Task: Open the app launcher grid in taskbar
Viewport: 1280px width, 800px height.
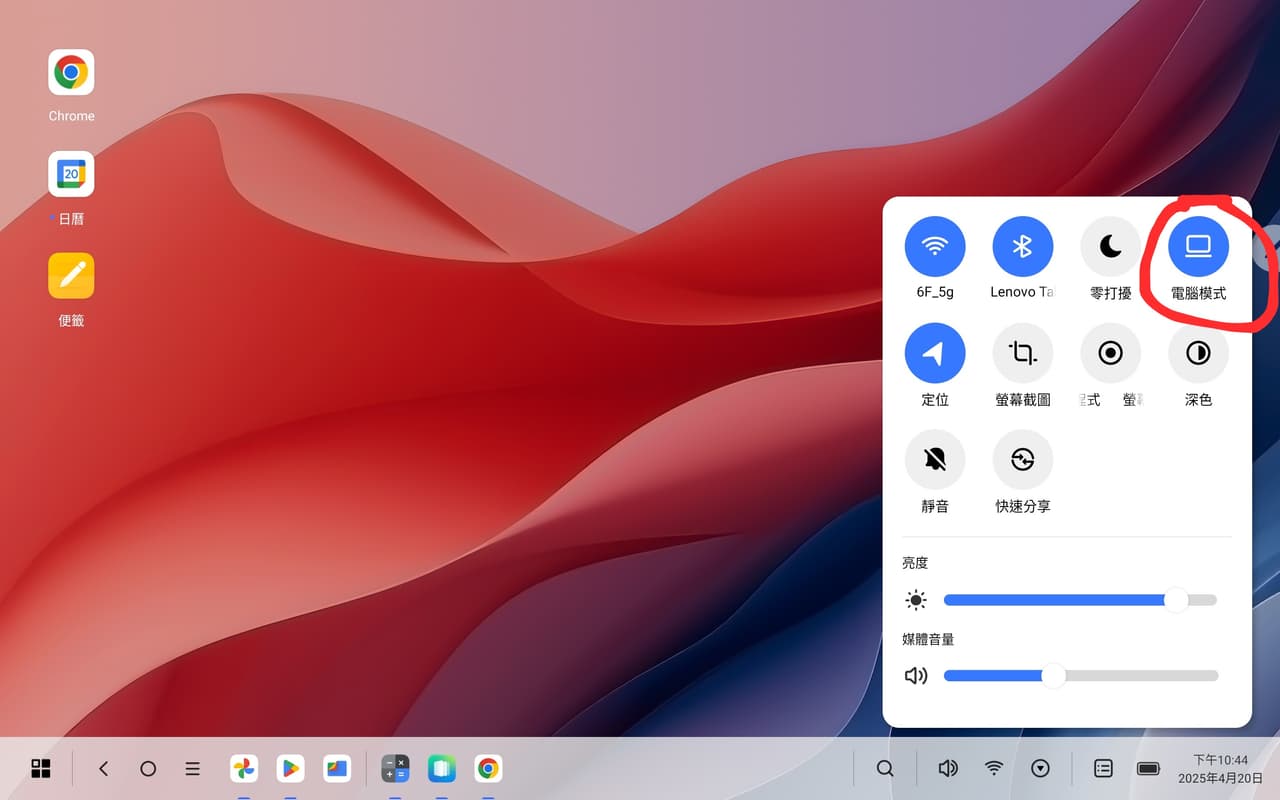Action: click(41, 768)
